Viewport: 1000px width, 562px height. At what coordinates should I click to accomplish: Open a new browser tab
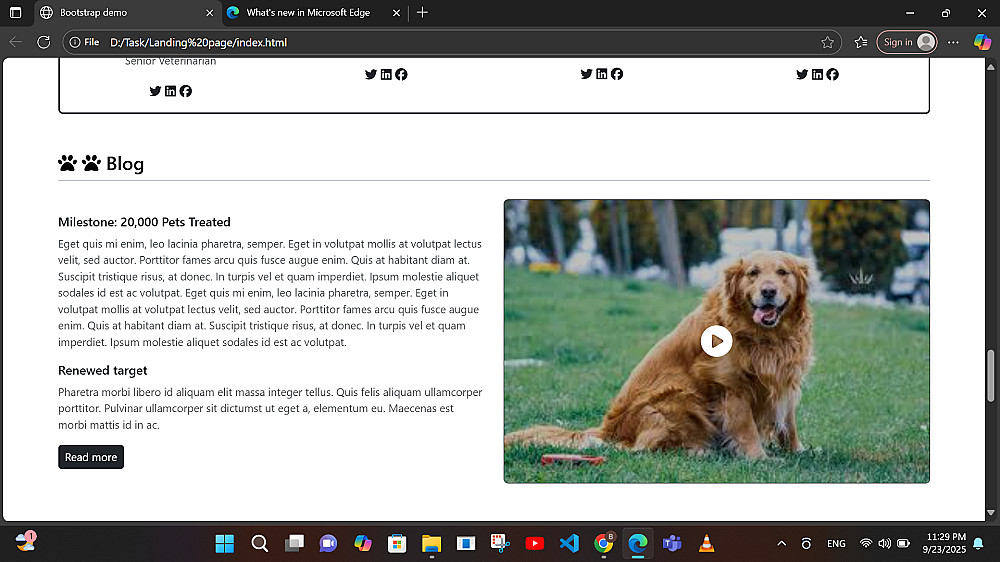click(422, 13)
